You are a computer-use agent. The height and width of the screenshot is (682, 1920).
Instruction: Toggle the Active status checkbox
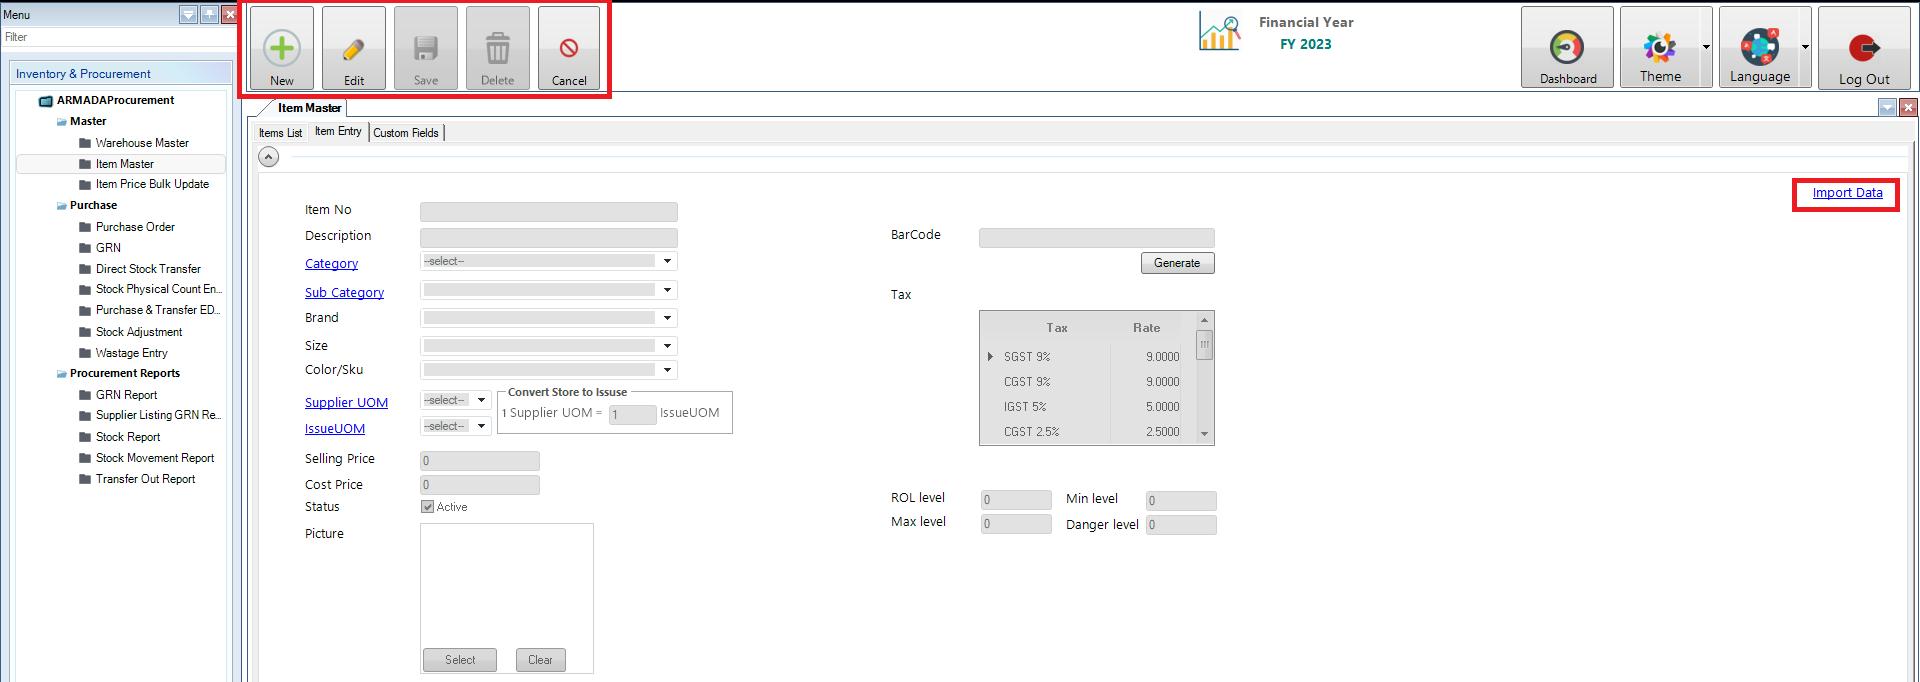pyautogui.click(x=428, y=507)
